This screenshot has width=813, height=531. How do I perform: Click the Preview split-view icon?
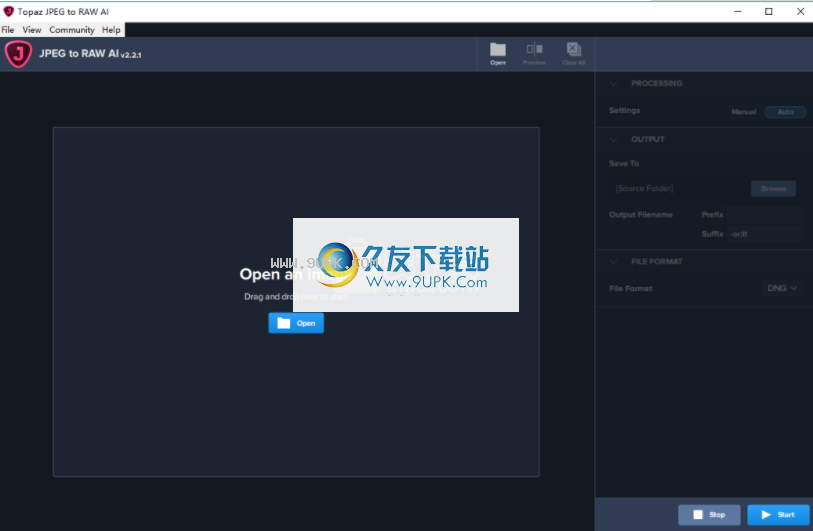click(x=534, y=49)
